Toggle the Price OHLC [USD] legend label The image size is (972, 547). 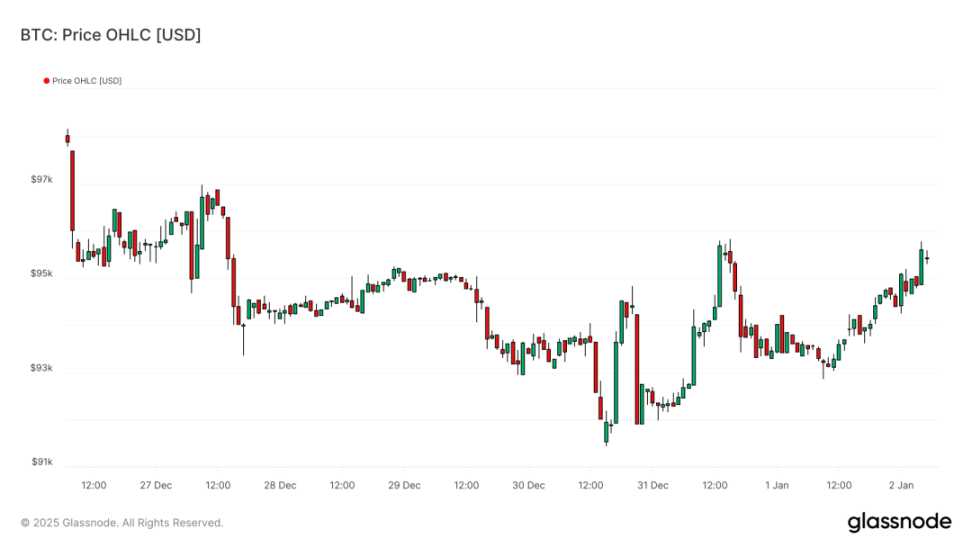point(87,81)
